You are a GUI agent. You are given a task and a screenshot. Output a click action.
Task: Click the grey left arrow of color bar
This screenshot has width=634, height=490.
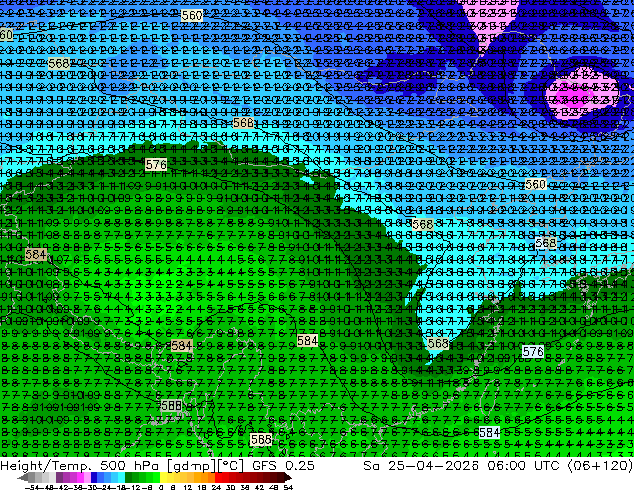(x=23, y=477)
